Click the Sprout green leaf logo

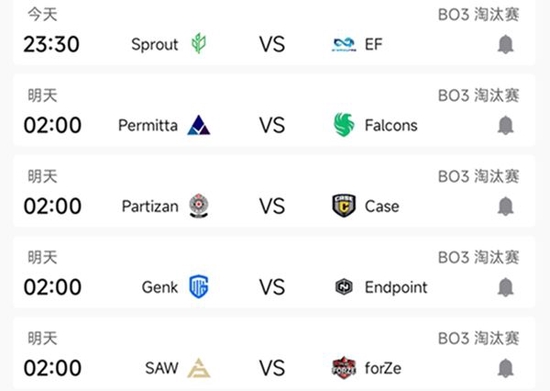tap(199, 43)
